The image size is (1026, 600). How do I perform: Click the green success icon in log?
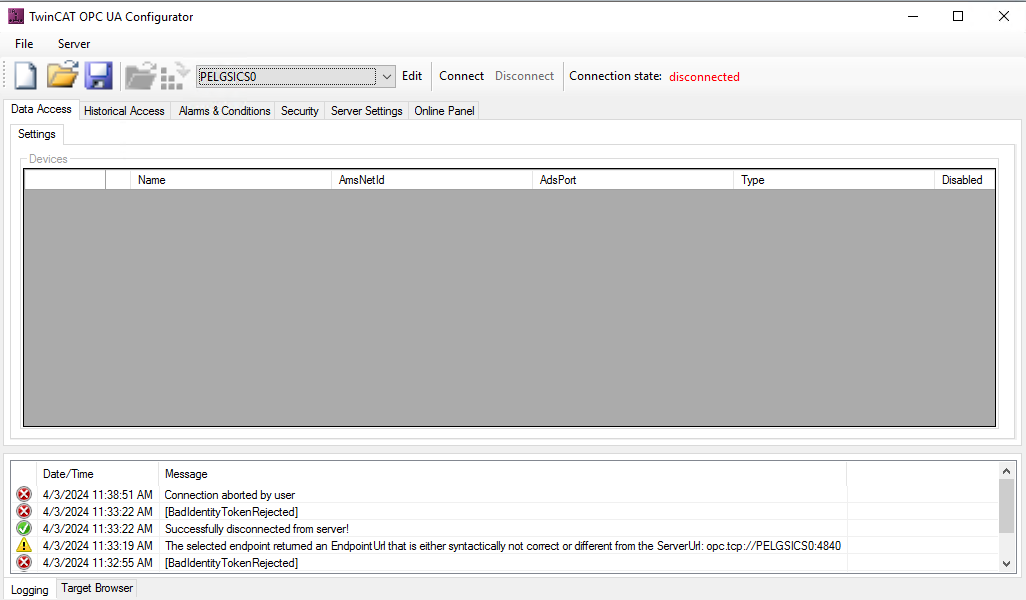click(x=24, y=529)
